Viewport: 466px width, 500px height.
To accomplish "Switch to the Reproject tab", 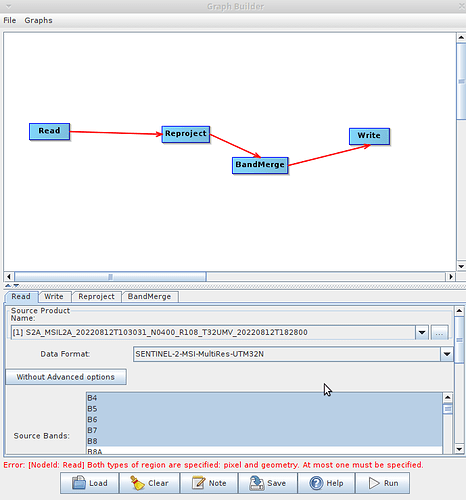I will (x=96, y=296).
